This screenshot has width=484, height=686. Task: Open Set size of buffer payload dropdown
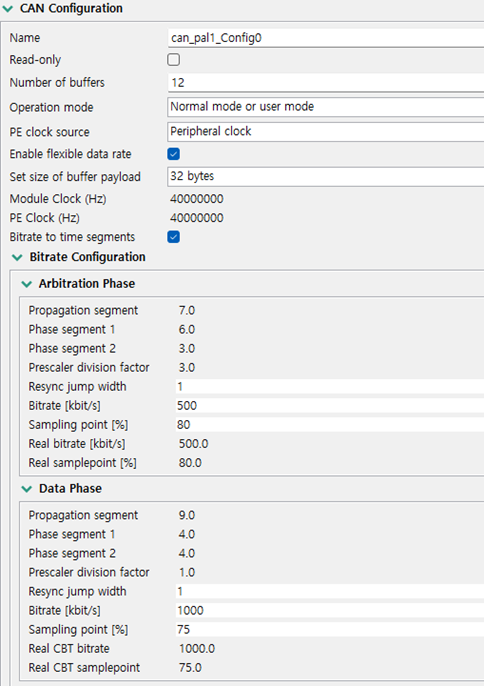click(326, 176)
